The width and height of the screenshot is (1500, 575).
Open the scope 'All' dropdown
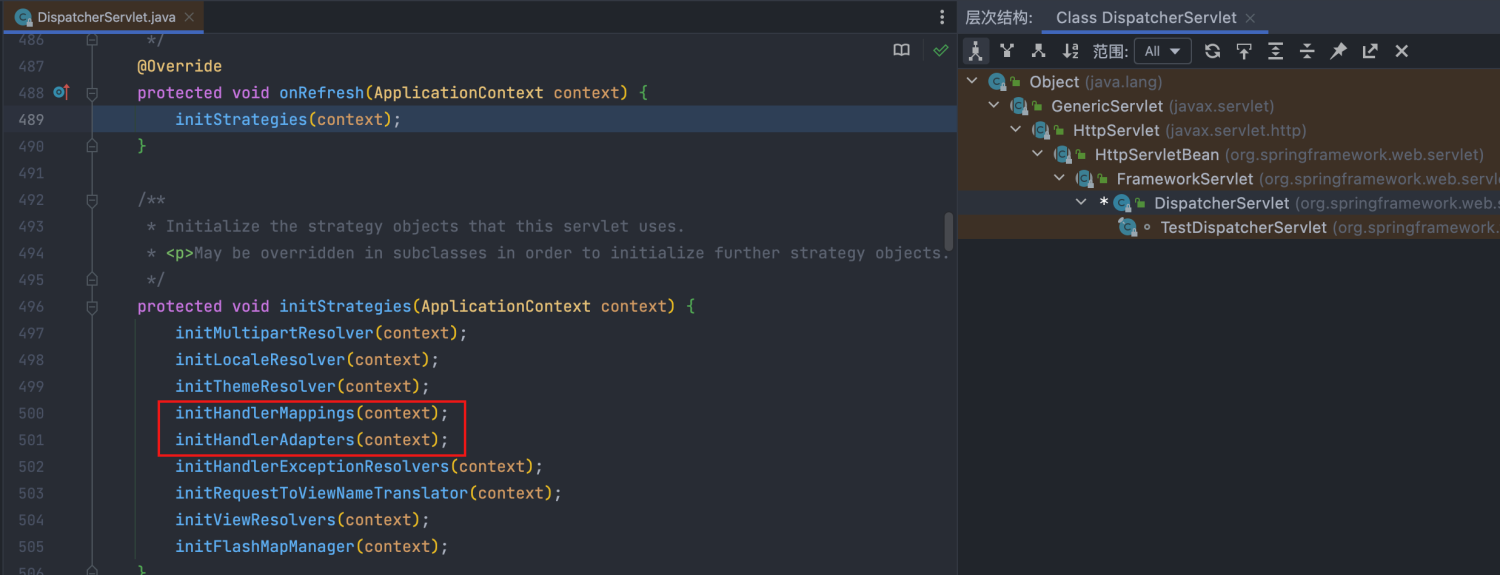[x=1163, y=51]
